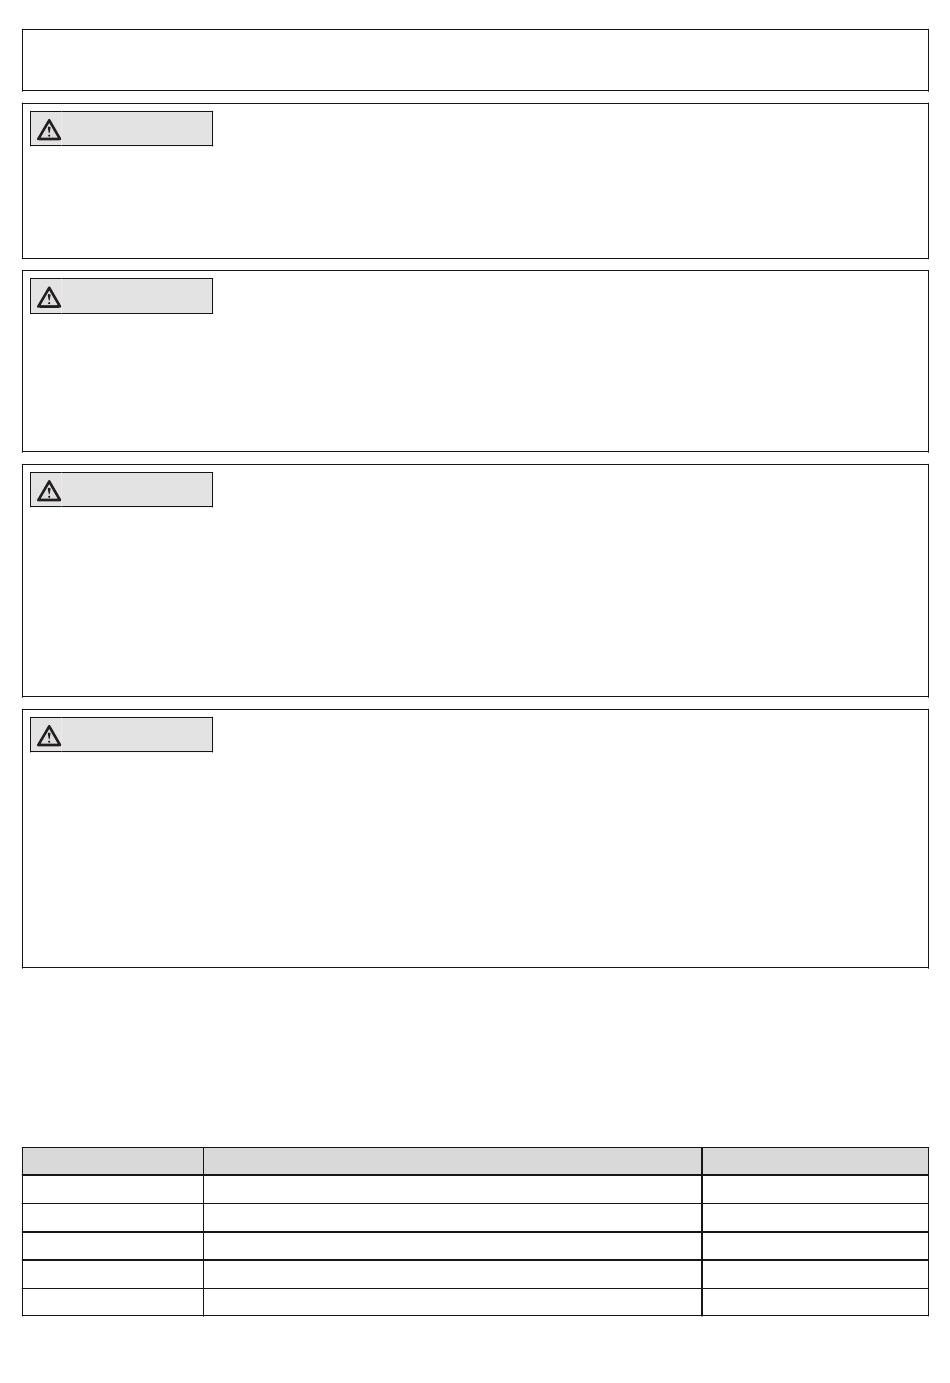The image size is (950, 1383).
Task: Click the third-row cell in the middle table column
Action: [453, 1246]
